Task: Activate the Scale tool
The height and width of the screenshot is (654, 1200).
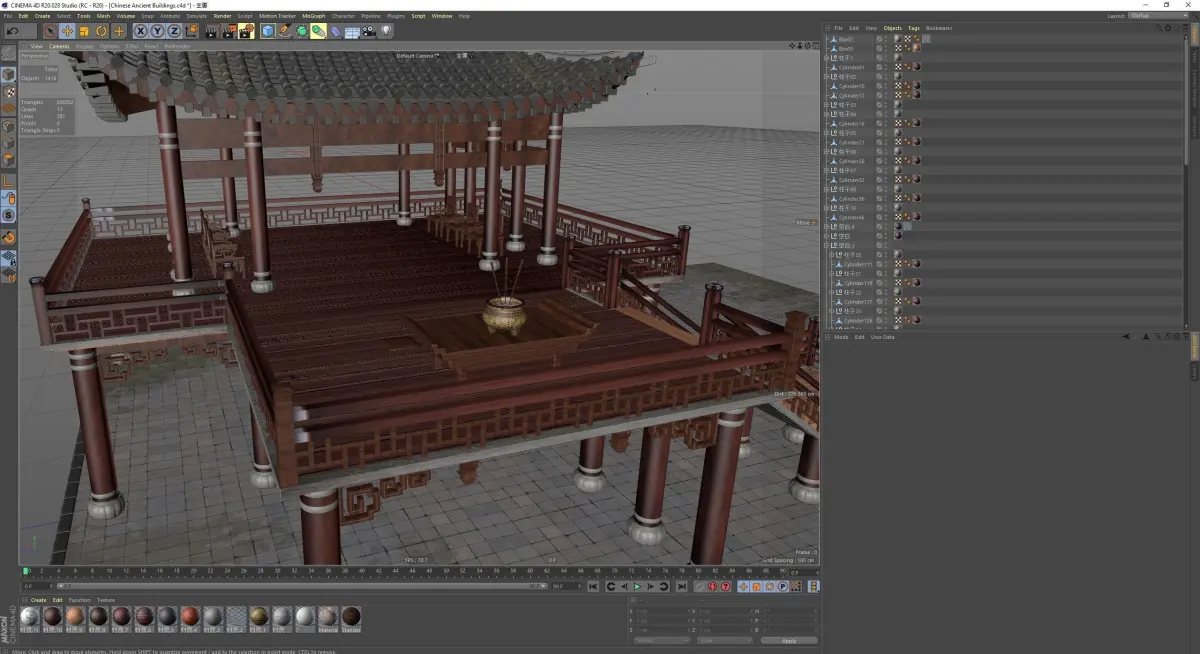Action: pyautogui.click(x=84, y=31)
